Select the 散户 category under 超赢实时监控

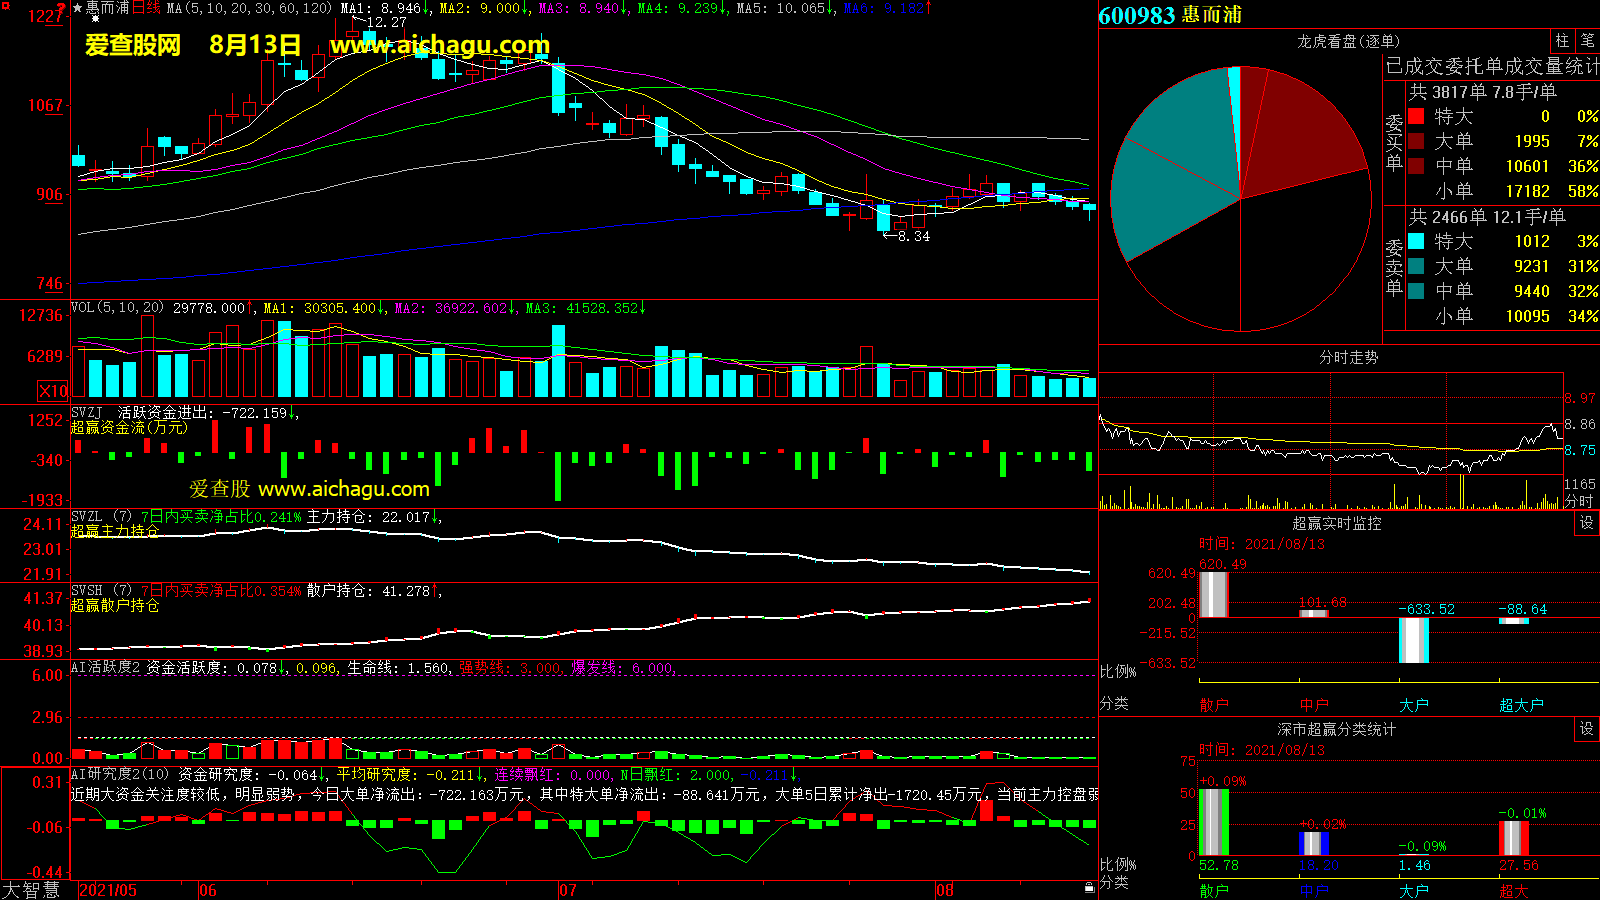(1214, 705)
